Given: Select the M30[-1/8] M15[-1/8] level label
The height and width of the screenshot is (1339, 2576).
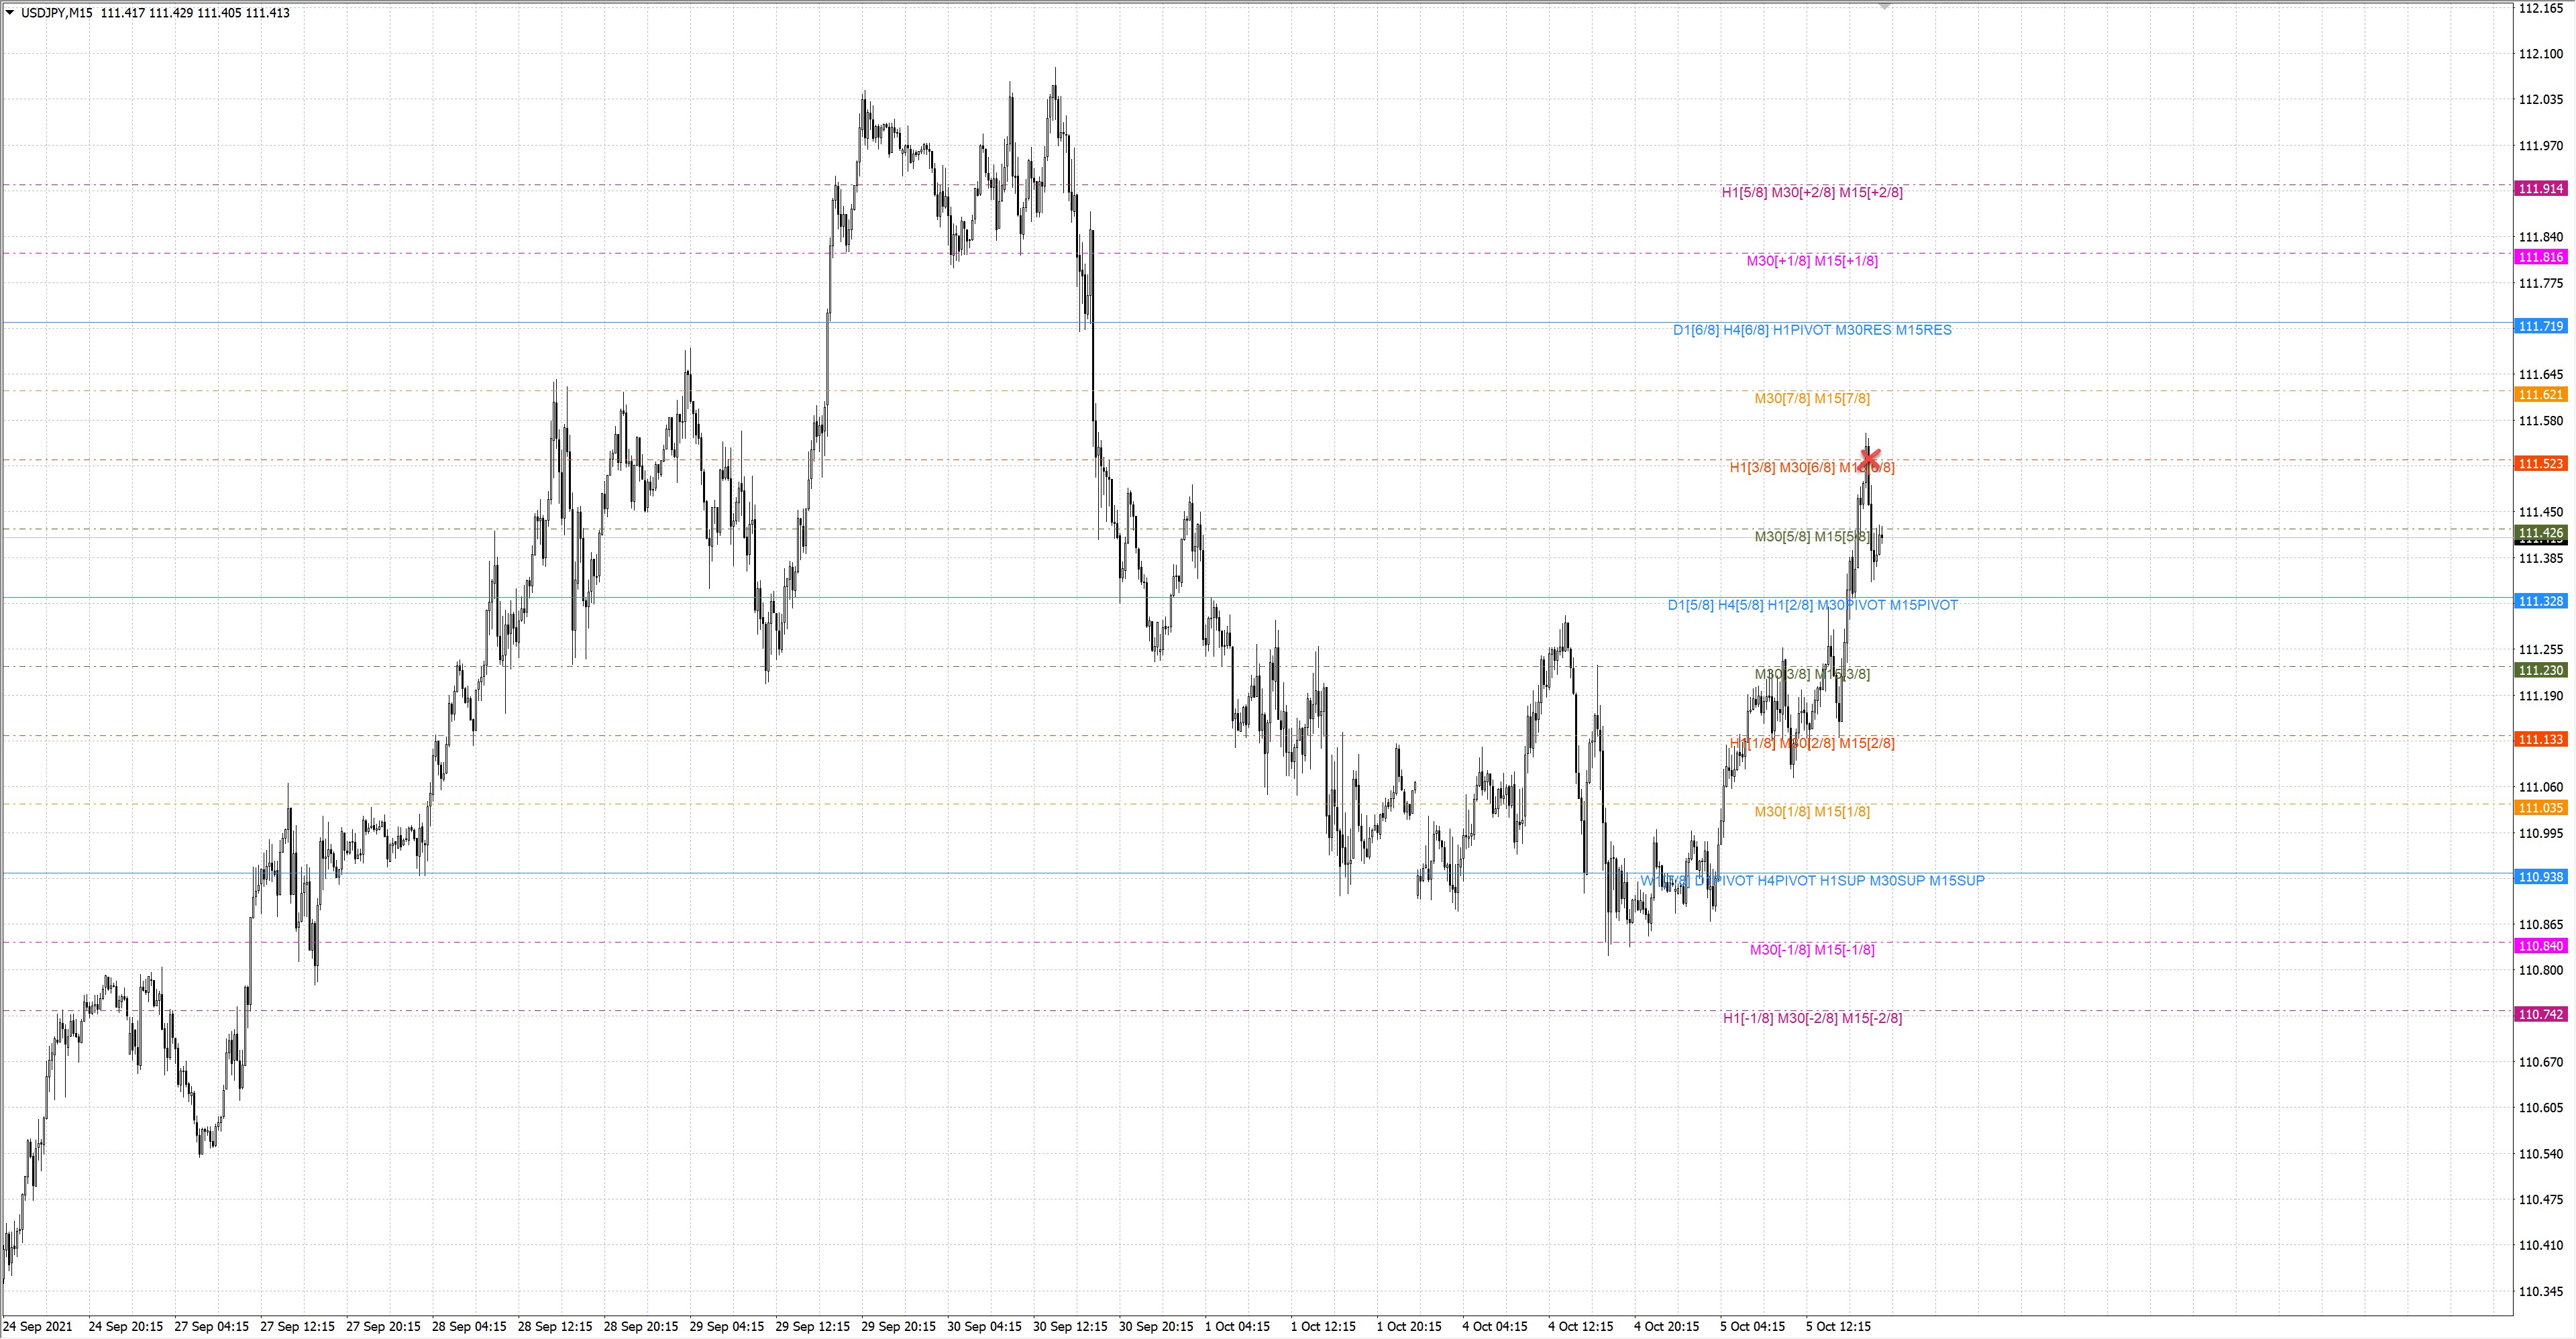Looking at the screenshot, I should tap(1811, 949).
